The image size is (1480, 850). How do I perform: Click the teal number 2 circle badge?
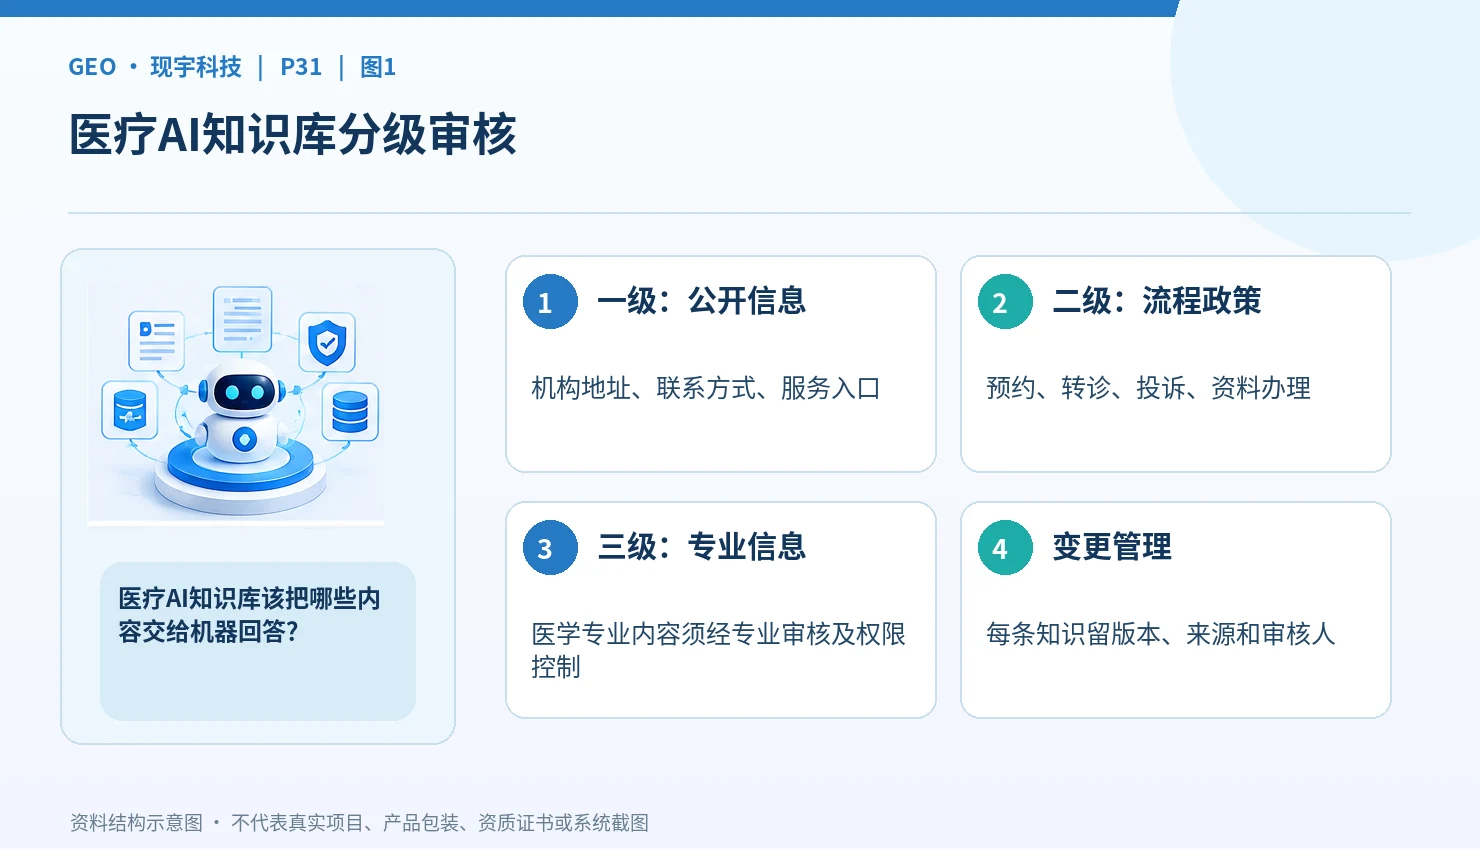[1005, 301]
